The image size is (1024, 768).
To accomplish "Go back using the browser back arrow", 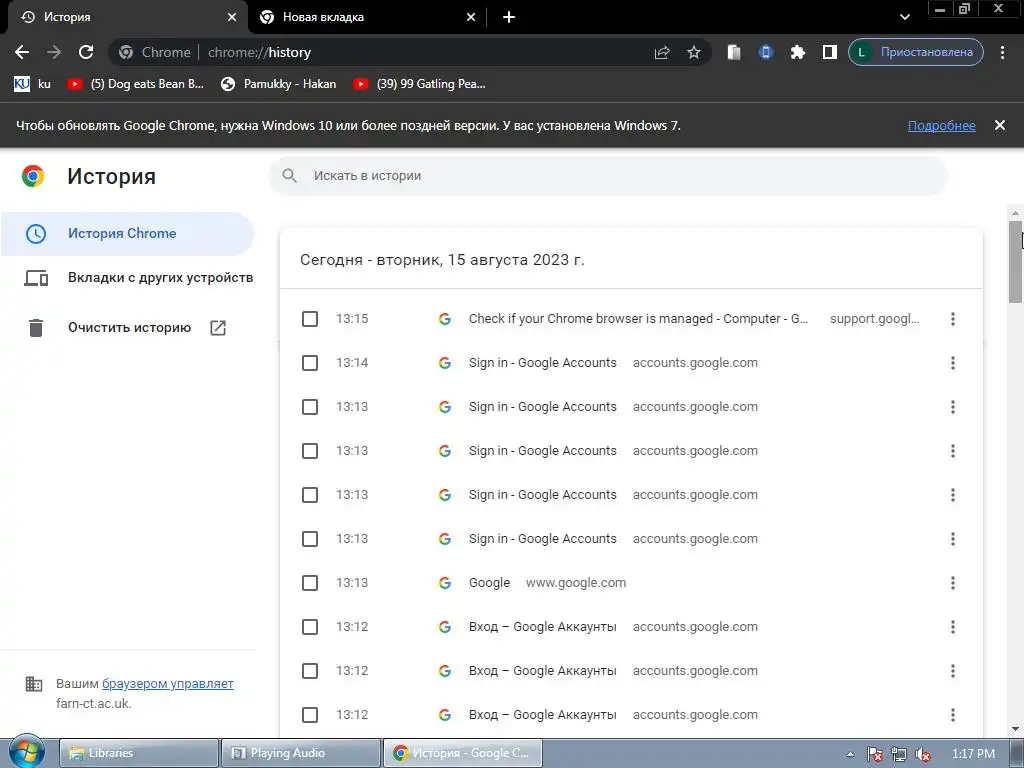I will point(22,52).
